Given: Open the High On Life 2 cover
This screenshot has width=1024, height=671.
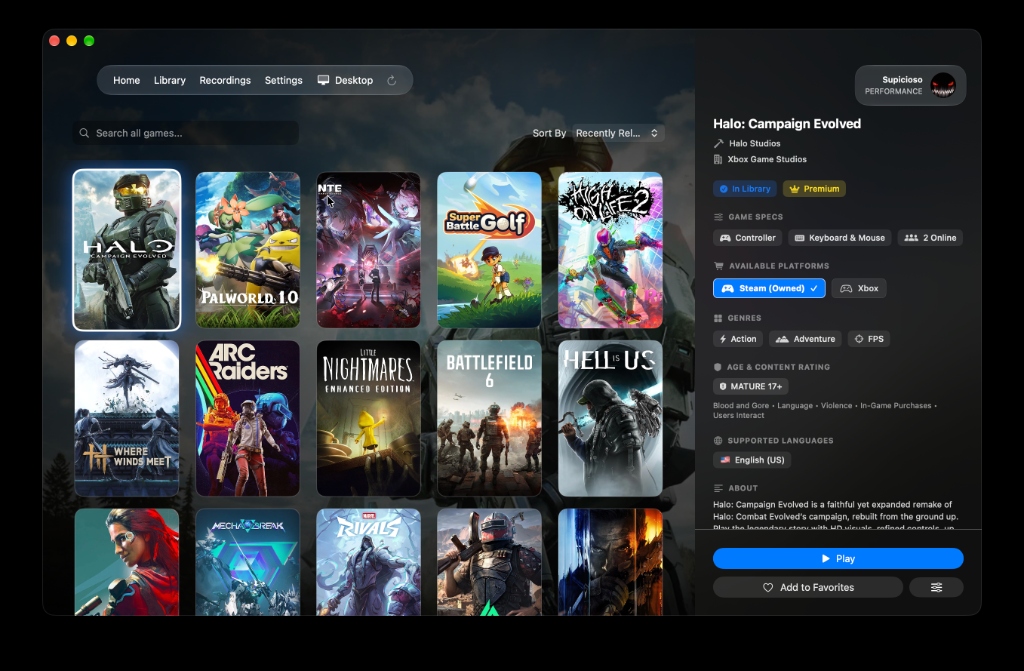Looking at the screenshot, I should [x=610, y=250].
